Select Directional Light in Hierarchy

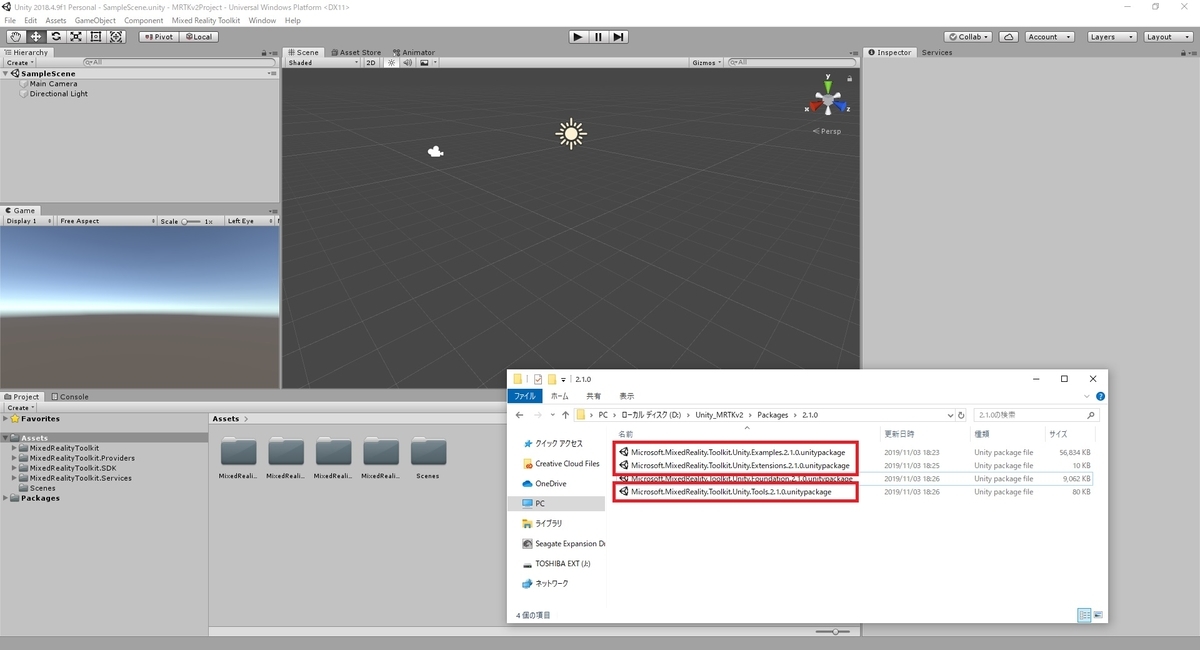[58, 94]
